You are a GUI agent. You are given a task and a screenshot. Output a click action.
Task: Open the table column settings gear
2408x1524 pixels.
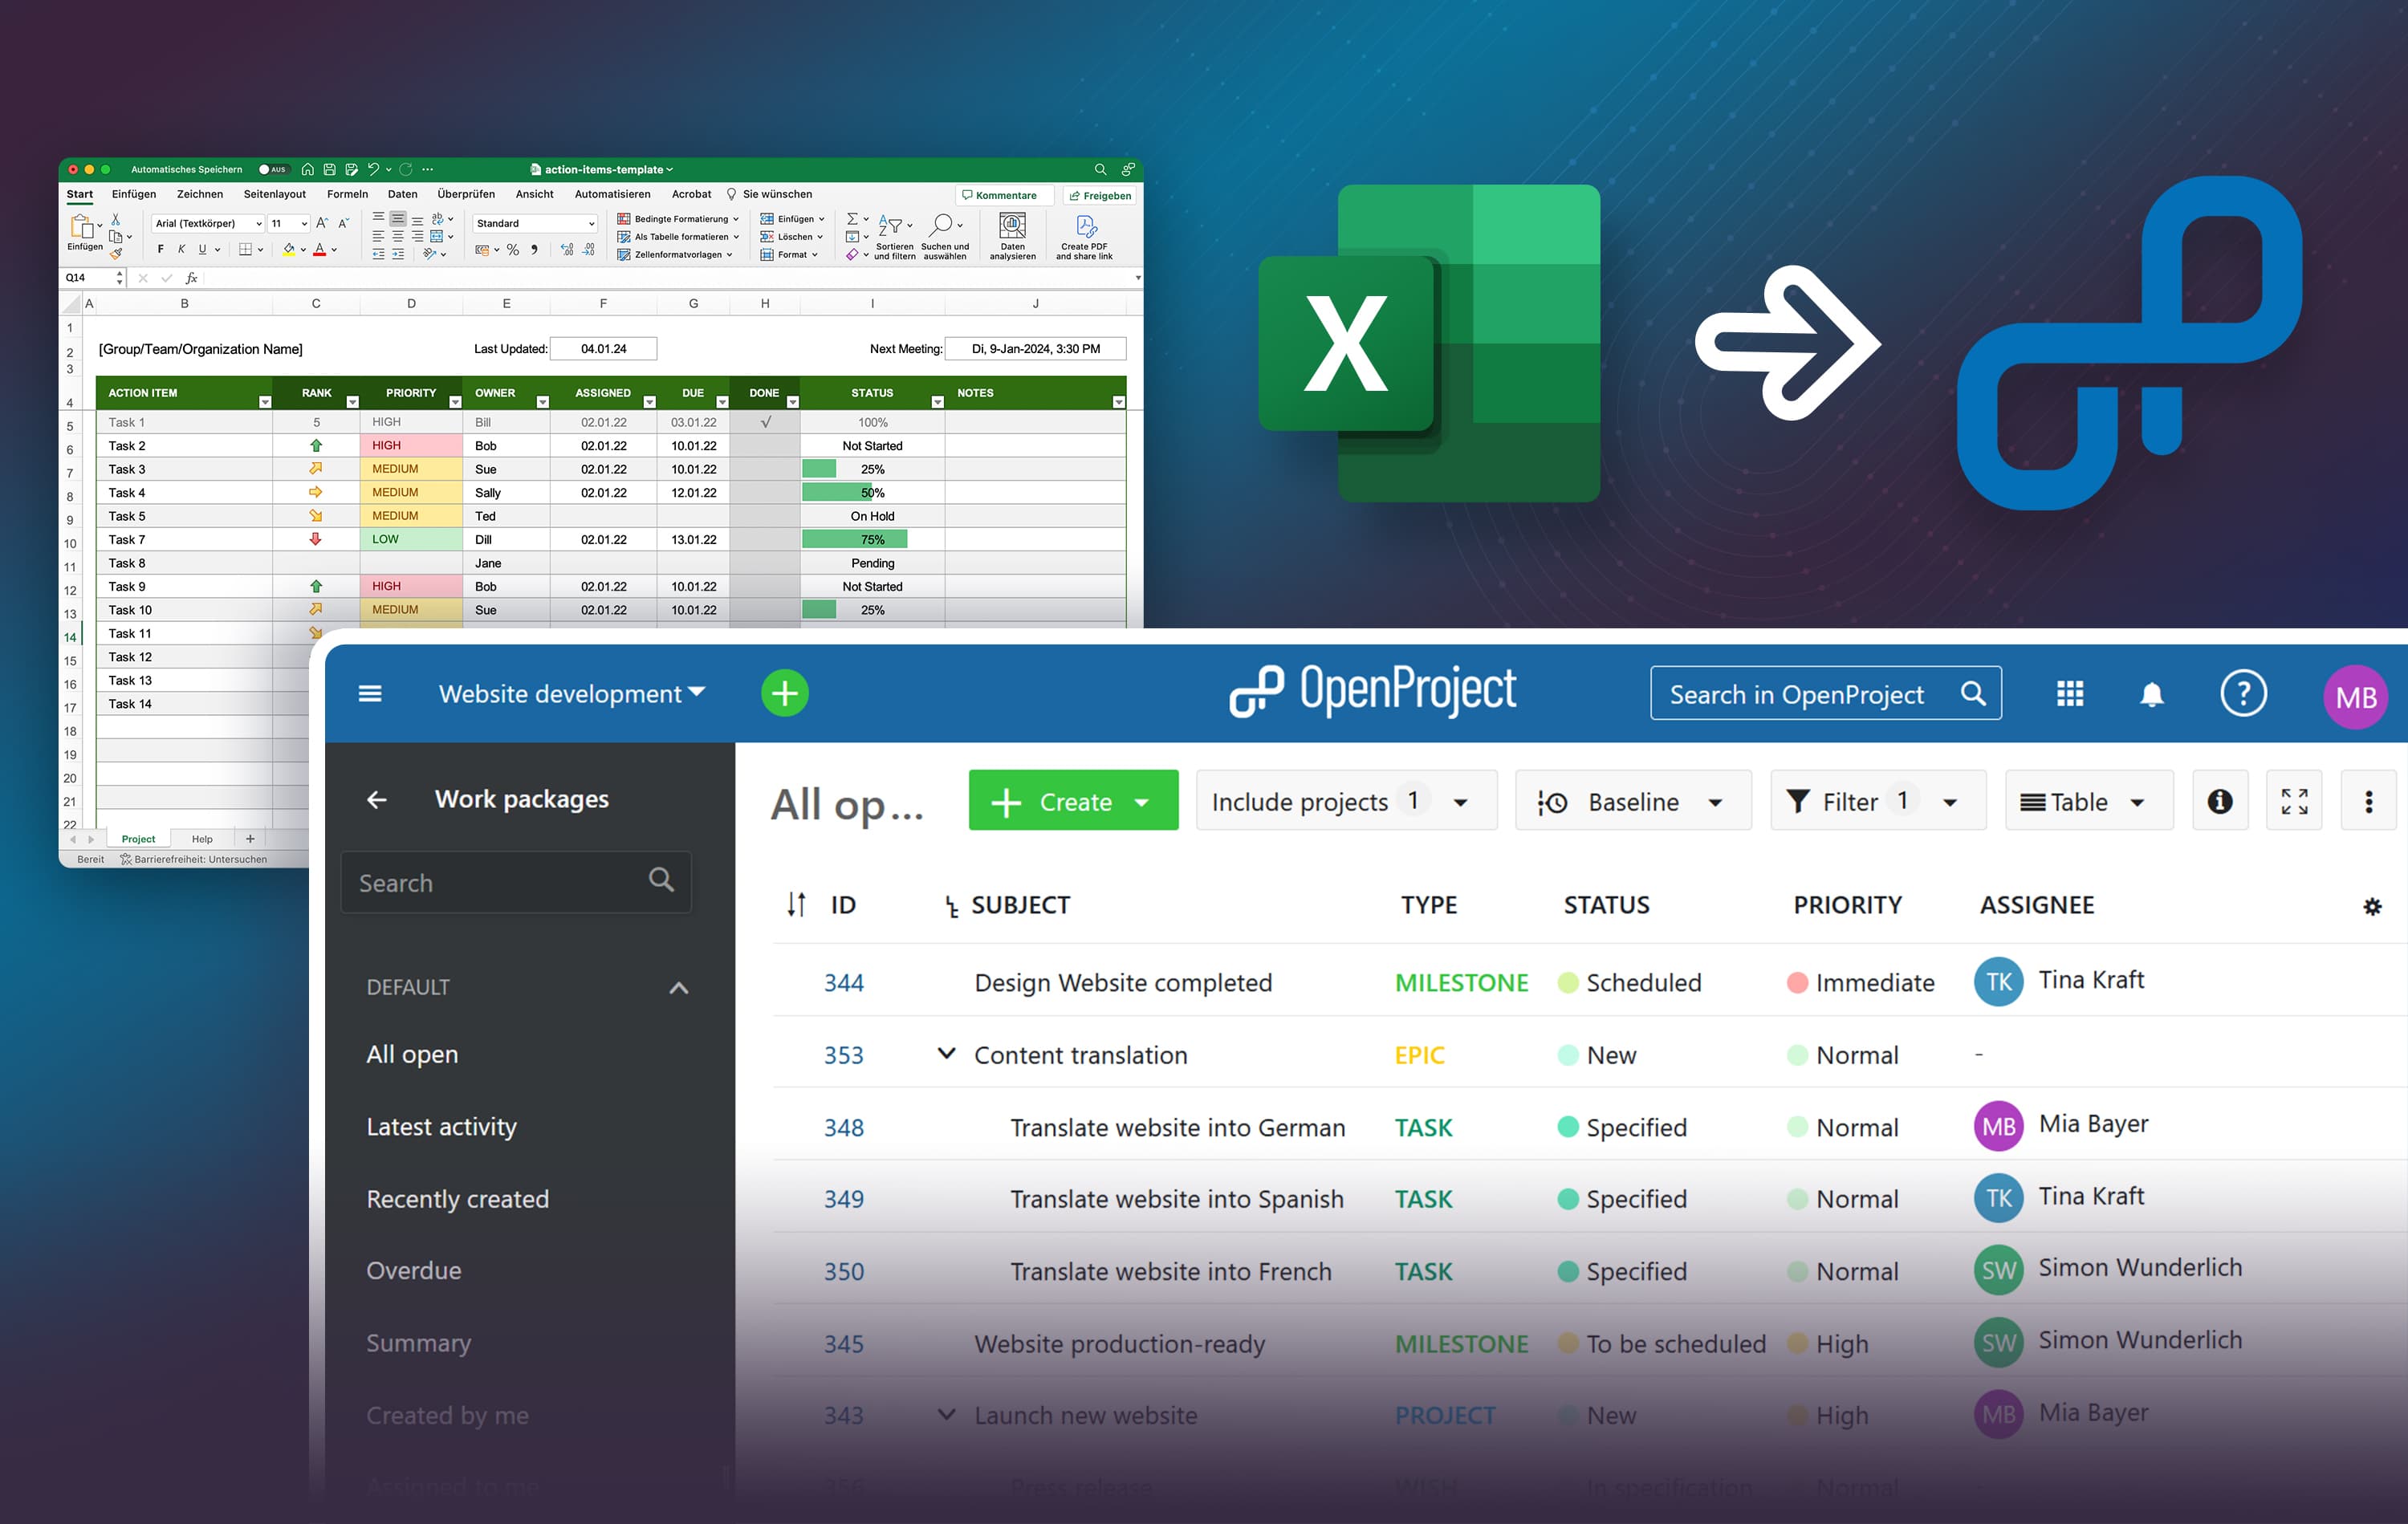point(2372,907)
